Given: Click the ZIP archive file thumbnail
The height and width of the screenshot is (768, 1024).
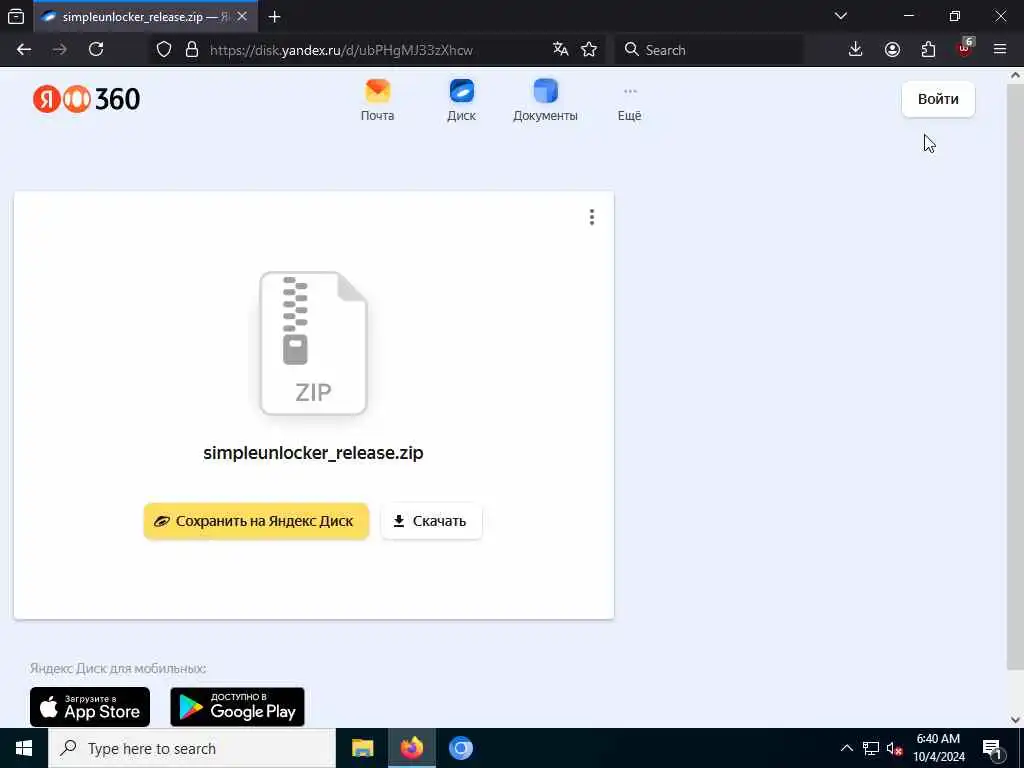Looking at the screenshot, I should pos(313,343).
